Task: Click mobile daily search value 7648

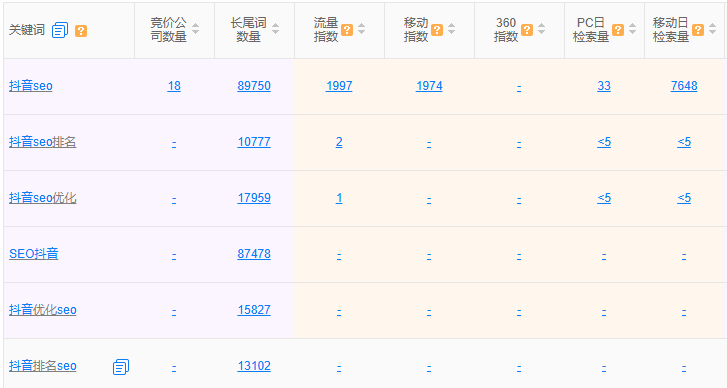Action: (684, 86)
